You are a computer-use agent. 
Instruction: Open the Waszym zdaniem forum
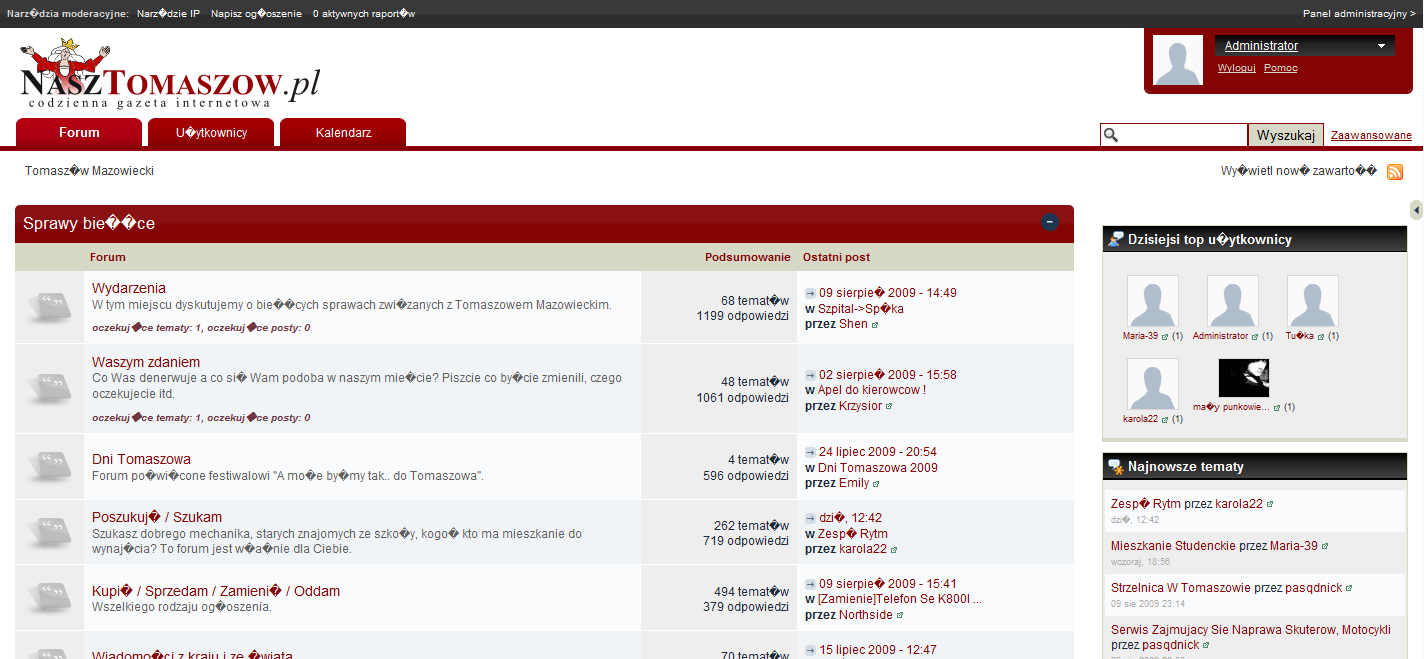[146, 362]
